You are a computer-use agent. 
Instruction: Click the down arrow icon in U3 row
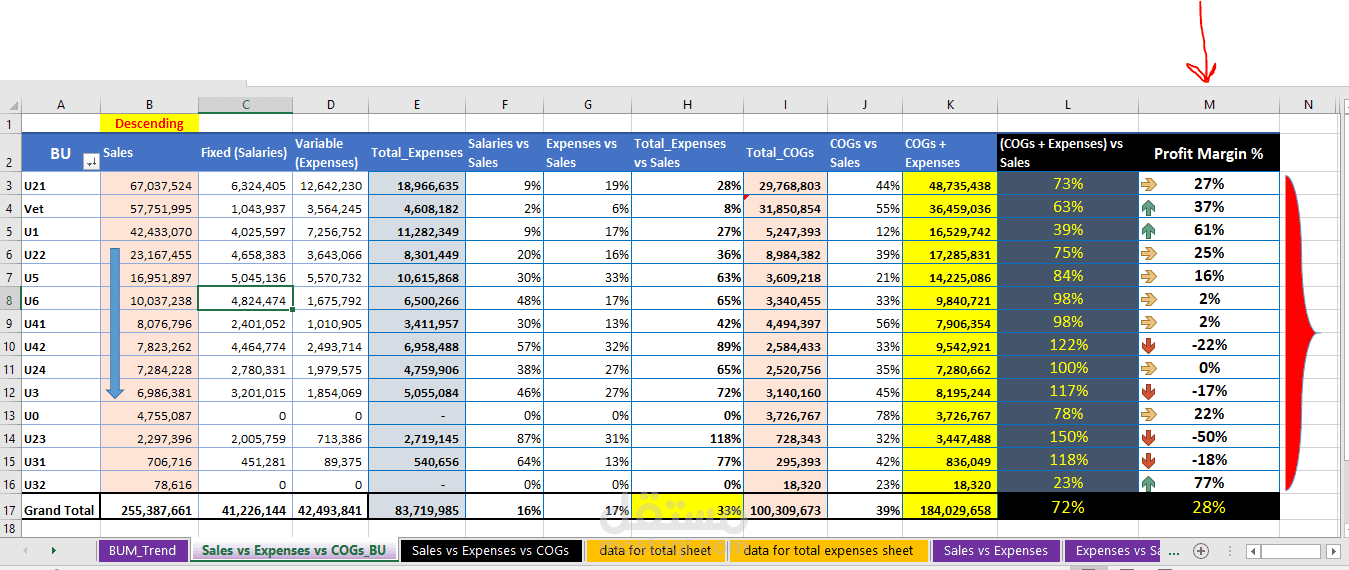1148,391
